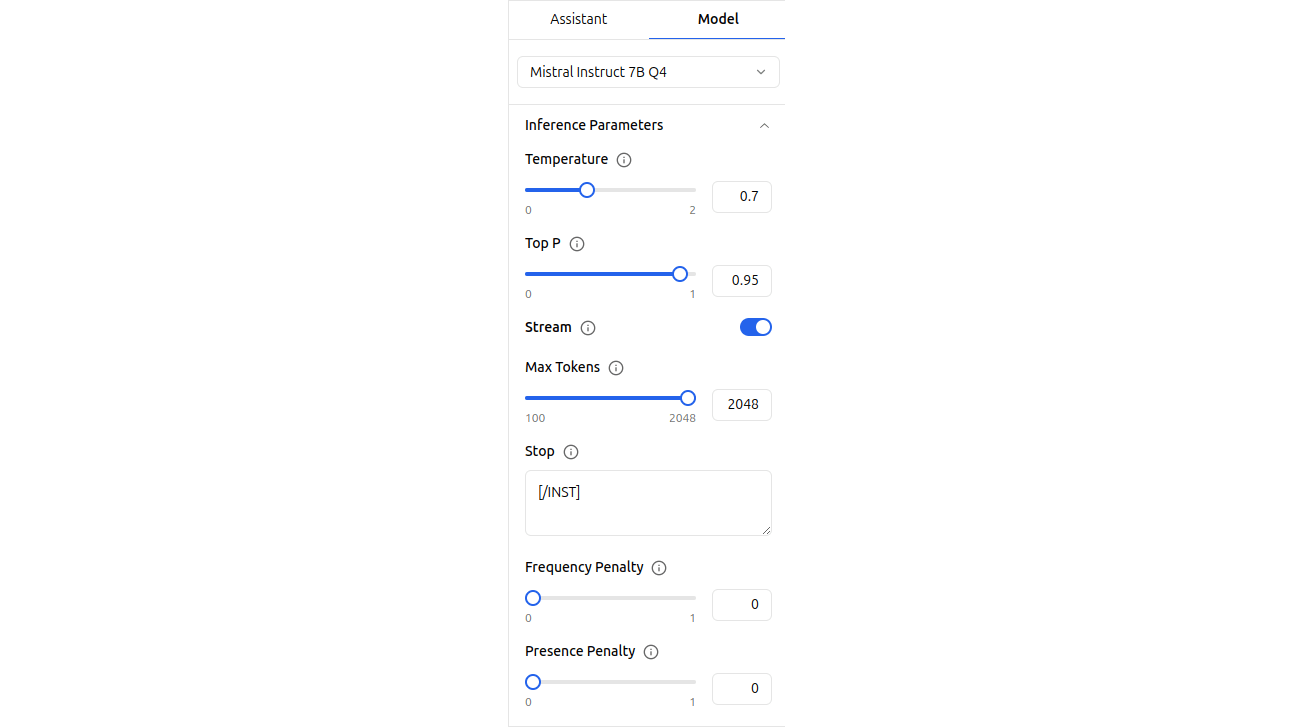Select the Model tab
Viewport: 1292px width, 727px height.
[x=718, y=19]
